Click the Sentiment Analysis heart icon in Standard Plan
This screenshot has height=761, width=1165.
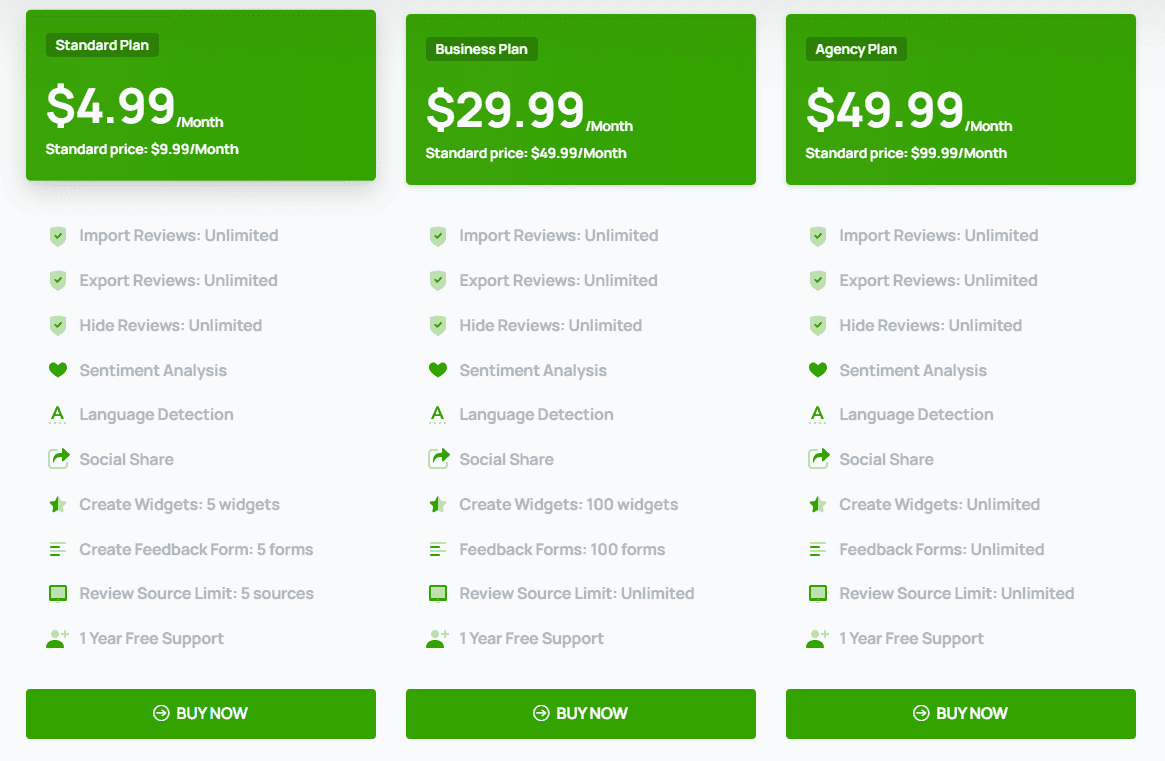coord(58,369)
